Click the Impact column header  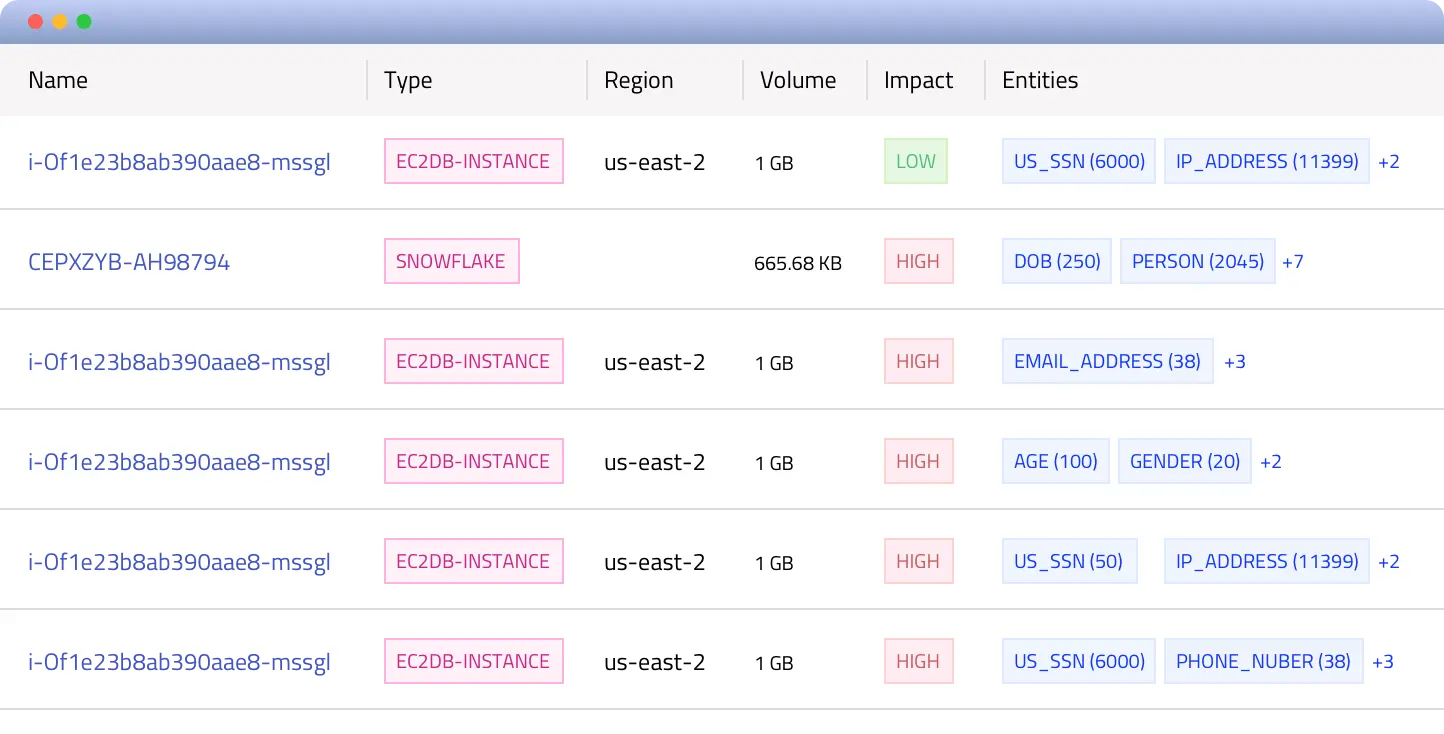click(x=918, y=80)
